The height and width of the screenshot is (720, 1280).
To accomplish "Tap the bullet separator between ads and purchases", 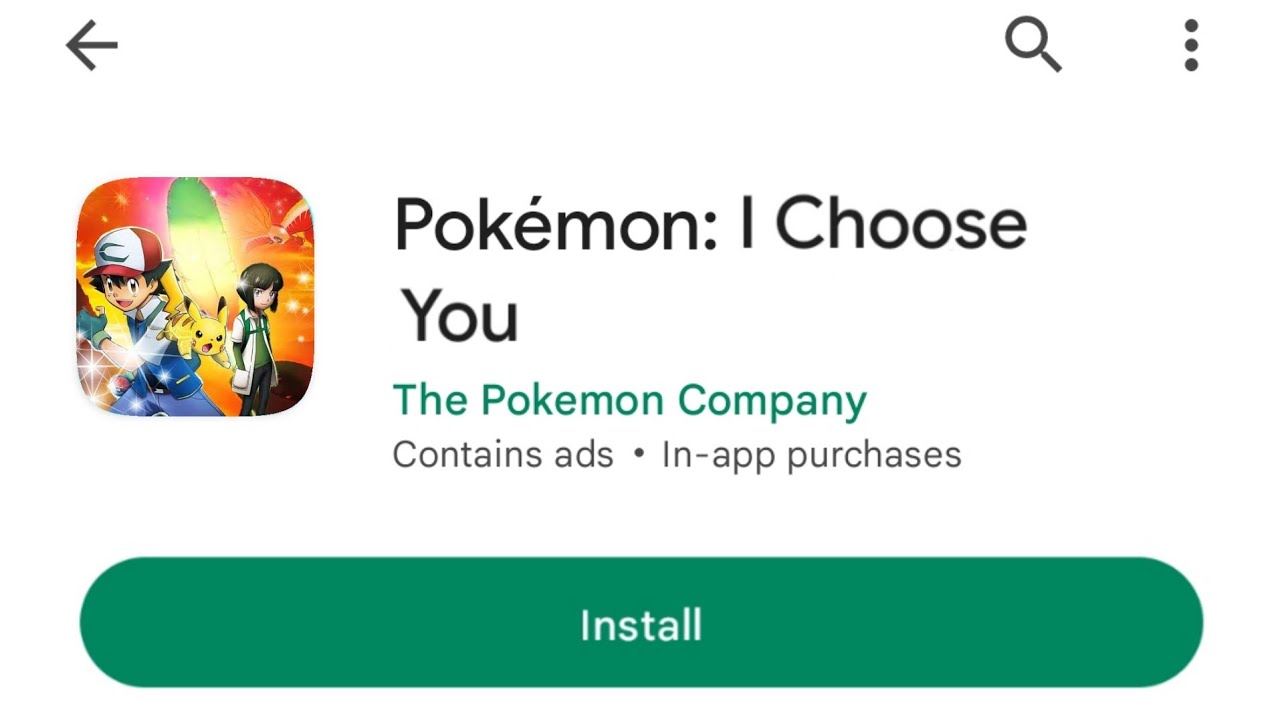I will tap(638, 456).
